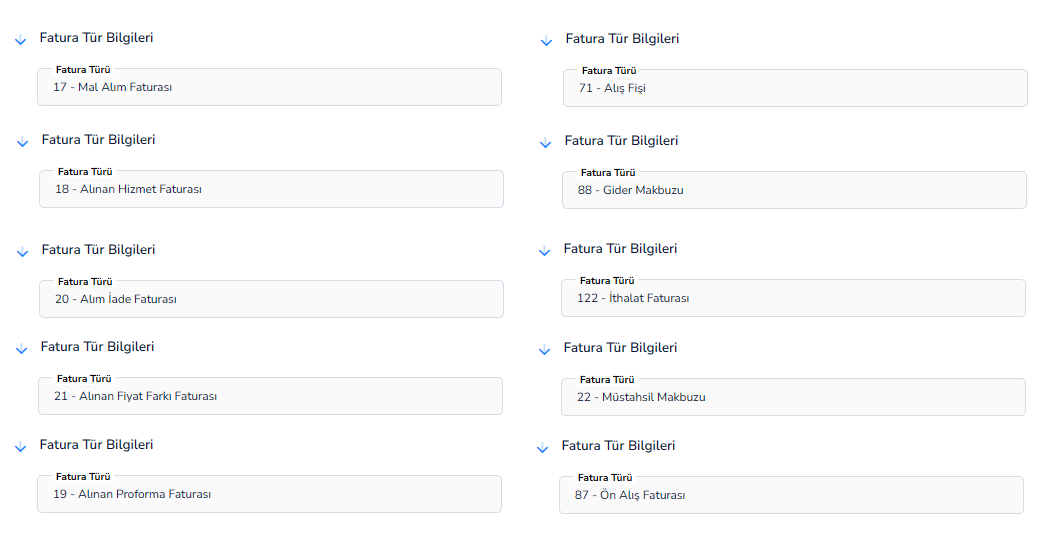The image size is (1053, 542).
Task: Collapse section above 22 - Müstahsil Makbuzu
Action: tap(545, 350)
